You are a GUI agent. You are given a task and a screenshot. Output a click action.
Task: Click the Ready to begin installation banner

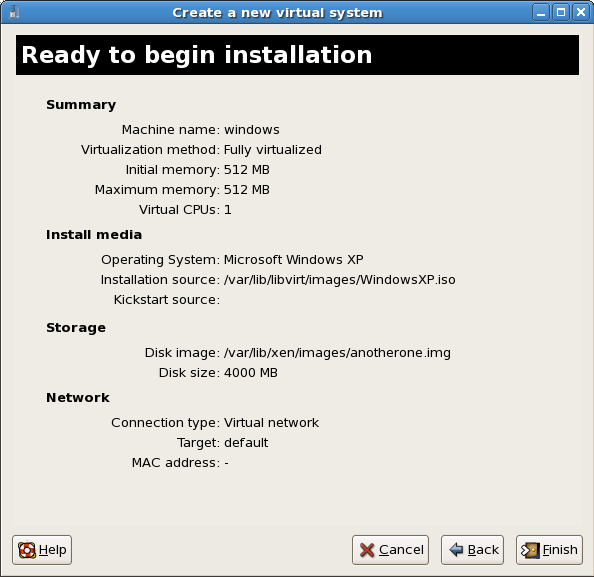(x=297, y=55)
